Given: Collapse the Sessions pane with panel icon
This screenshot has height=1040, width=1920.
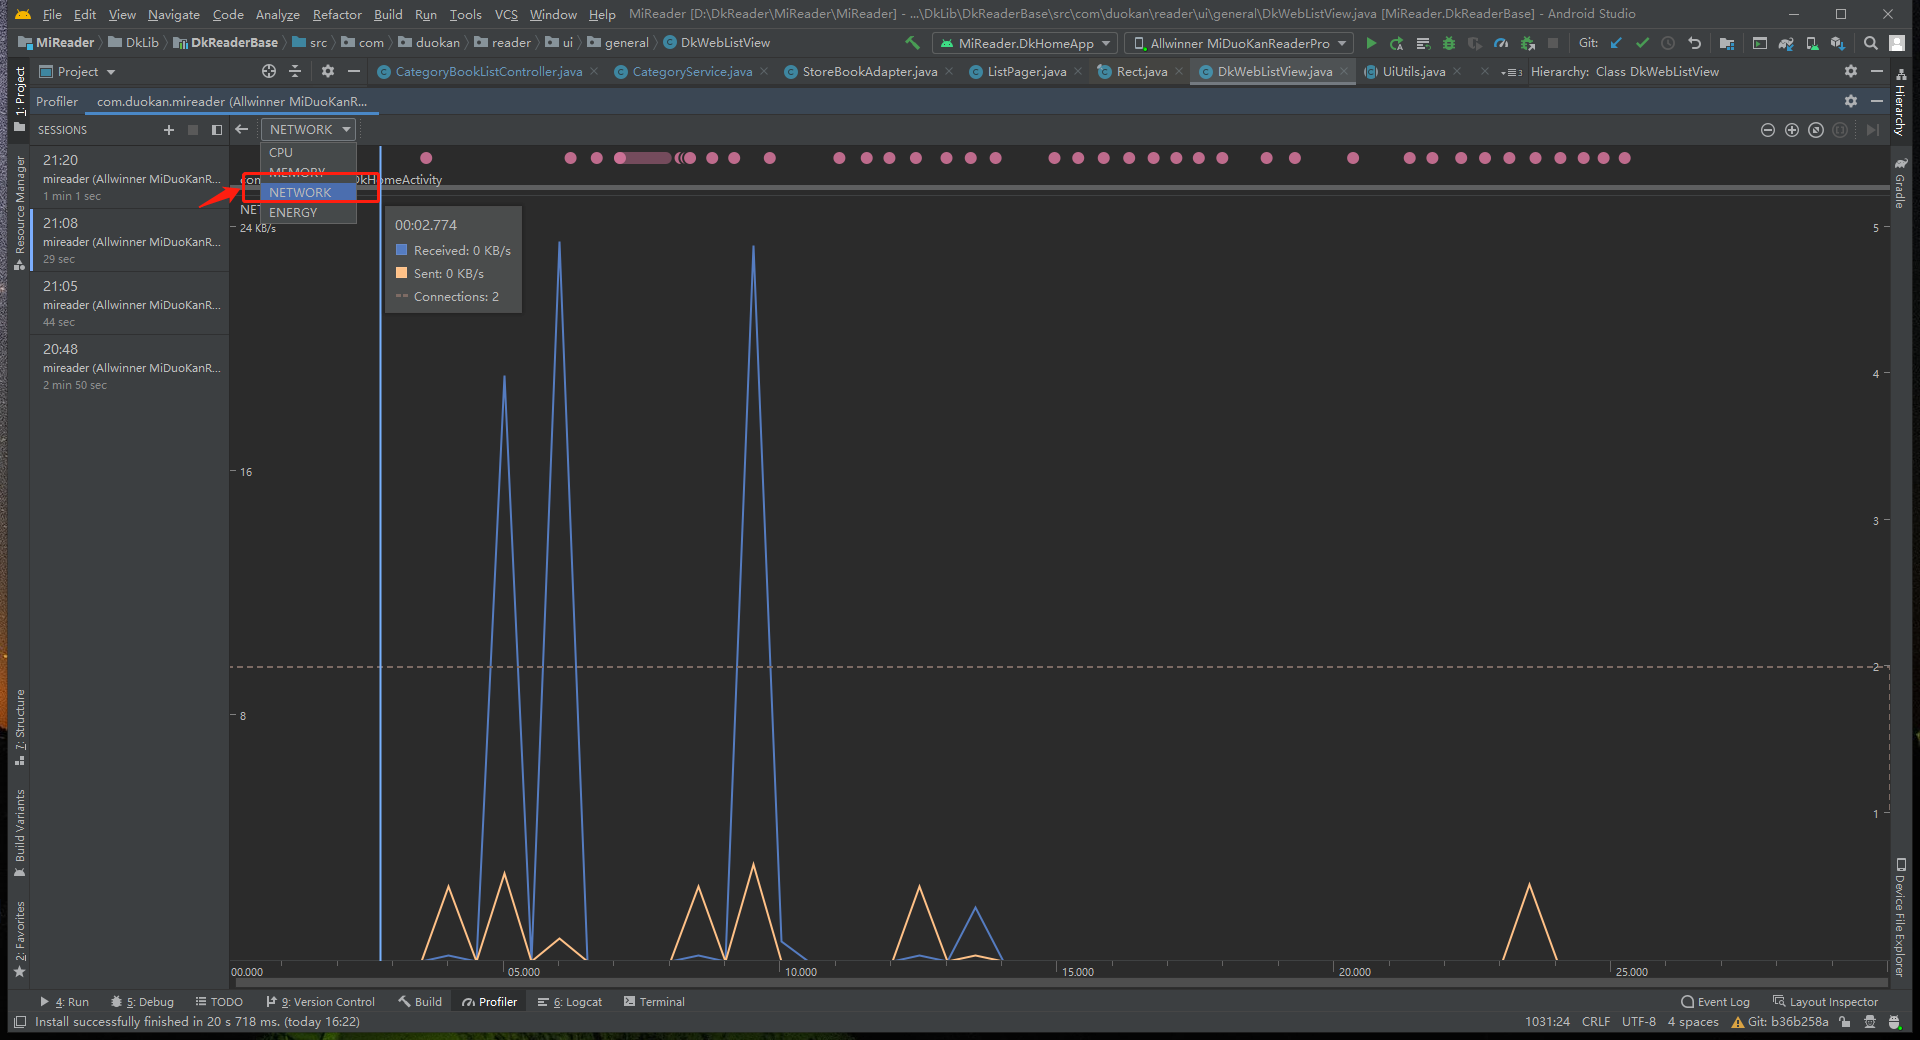Looking at the screenshot, I should click(216, 130).
